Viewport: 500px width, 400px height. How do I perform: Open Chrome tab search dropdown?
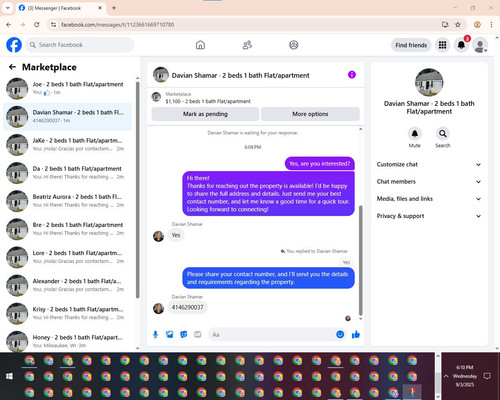[8, 8]
